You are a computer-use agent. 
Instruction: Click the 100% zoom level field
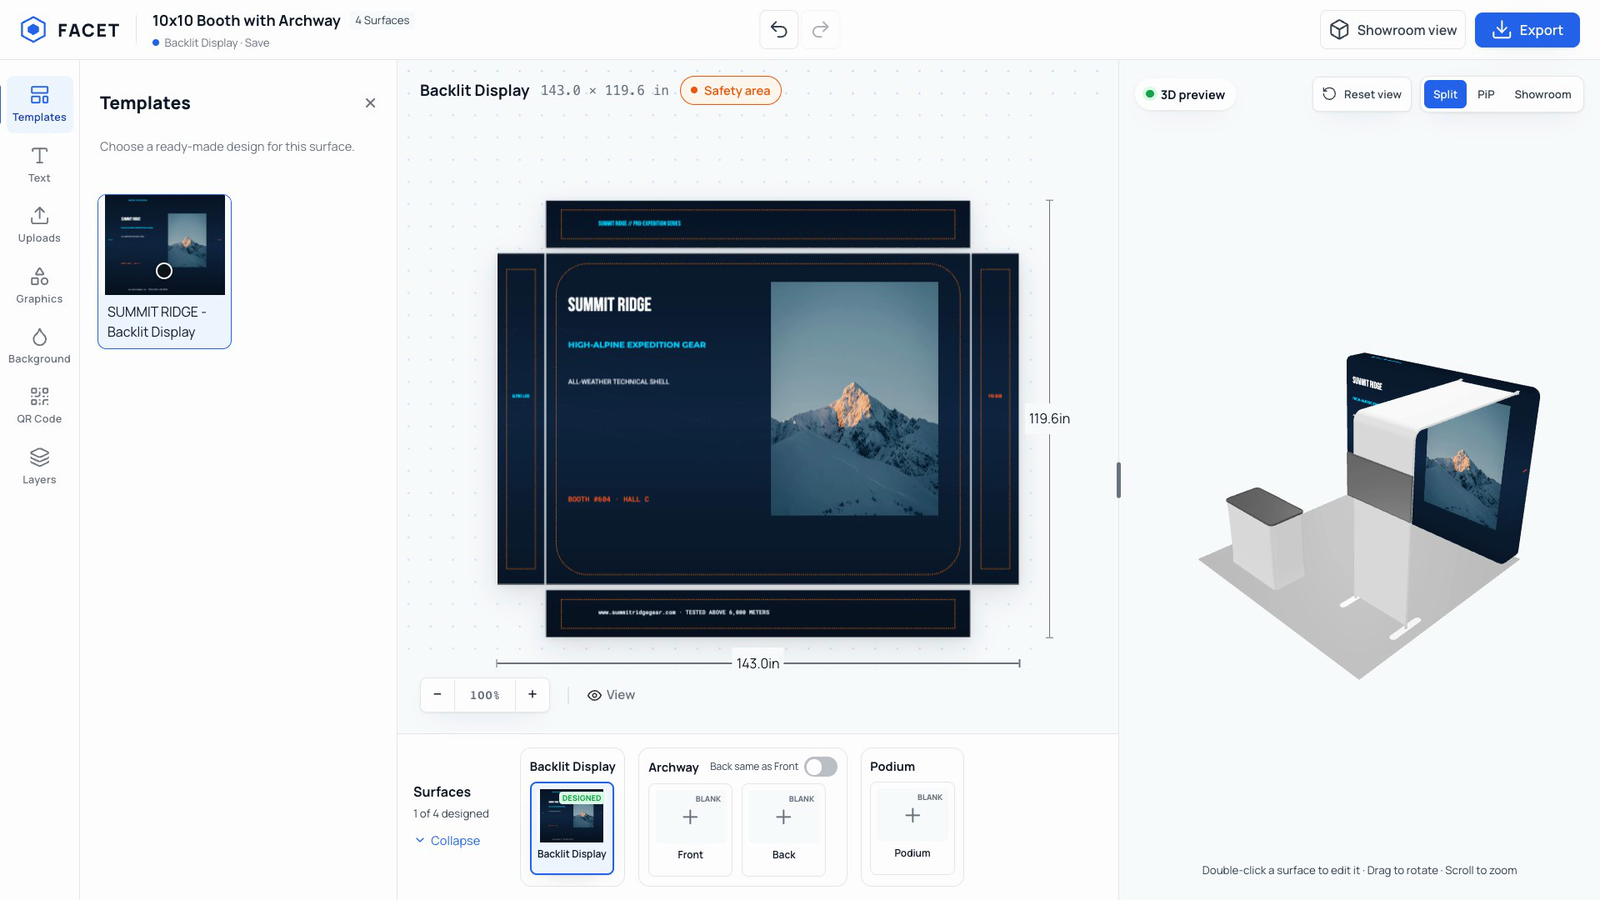[x=485, y=695]
